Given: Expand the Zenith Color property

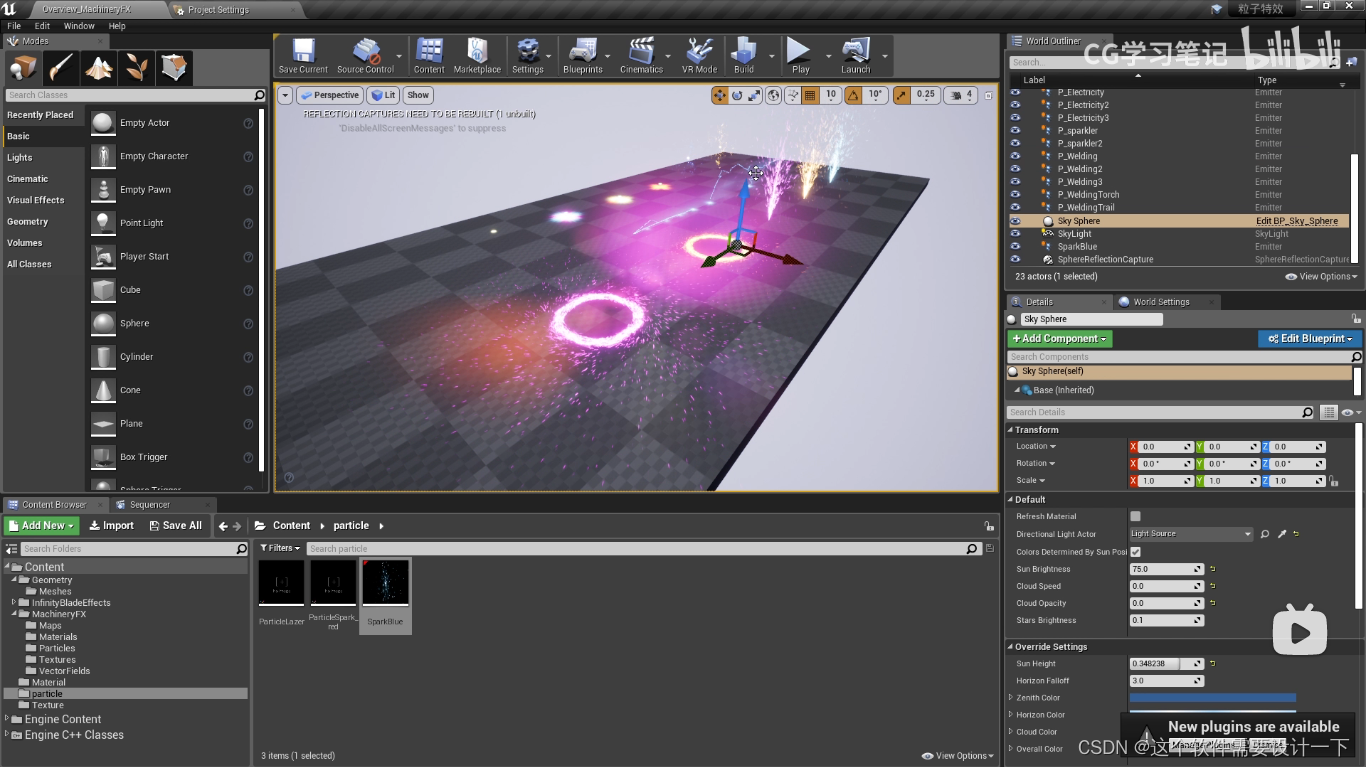Looking at the screenshot, I should [x=1010, y=698].
